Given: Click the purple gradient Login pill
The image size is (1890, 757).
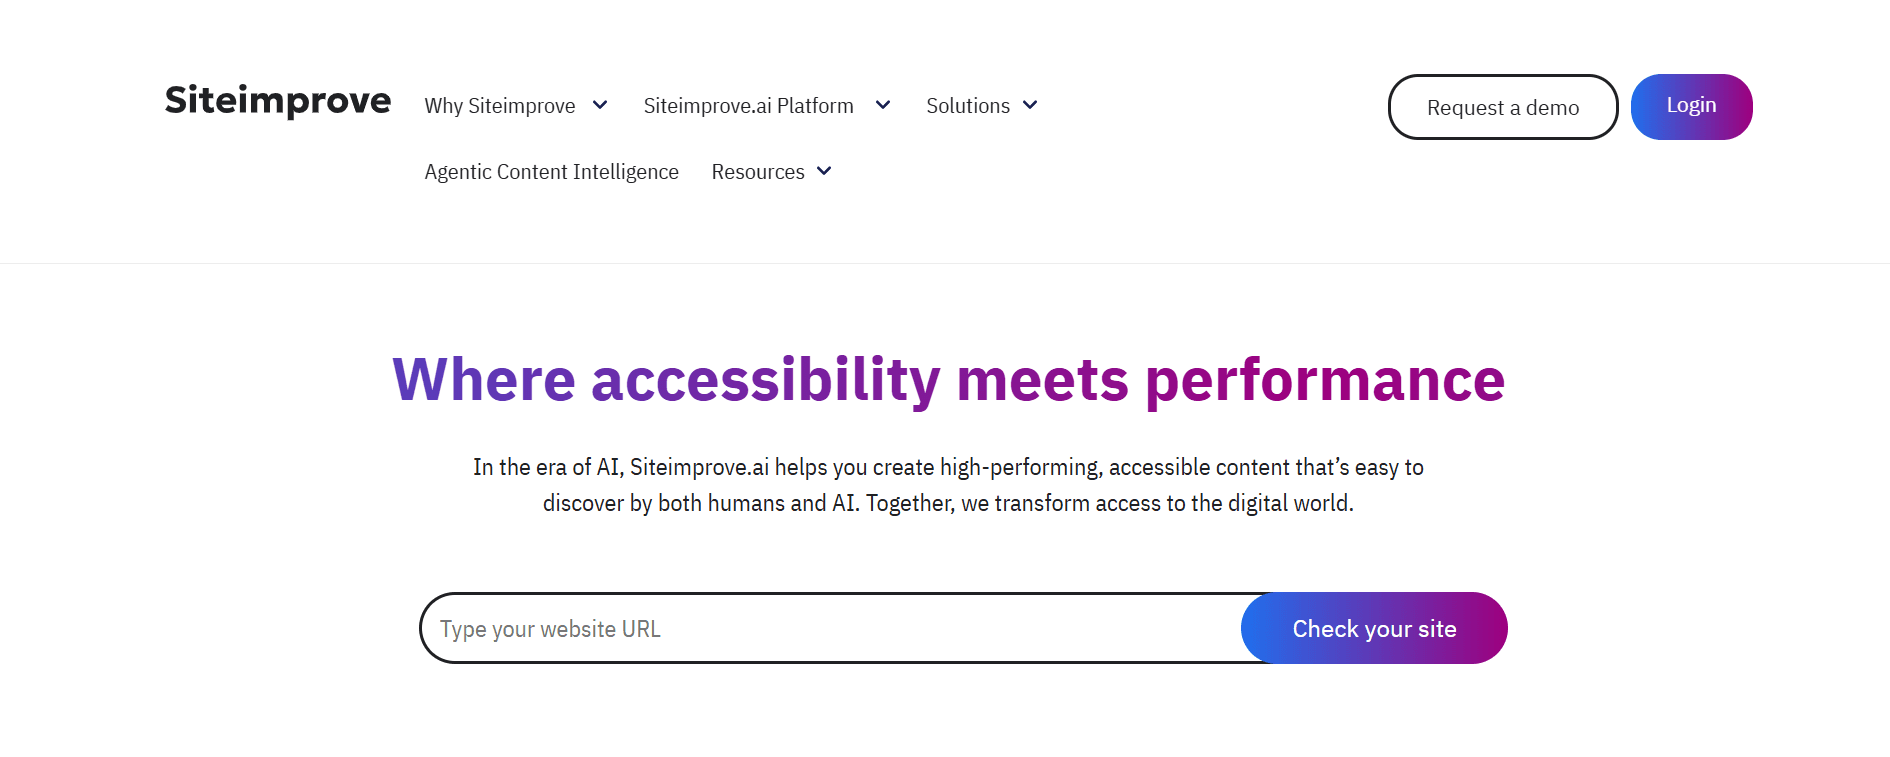Looking at the screenshot, I should [x=1691, y=105].
